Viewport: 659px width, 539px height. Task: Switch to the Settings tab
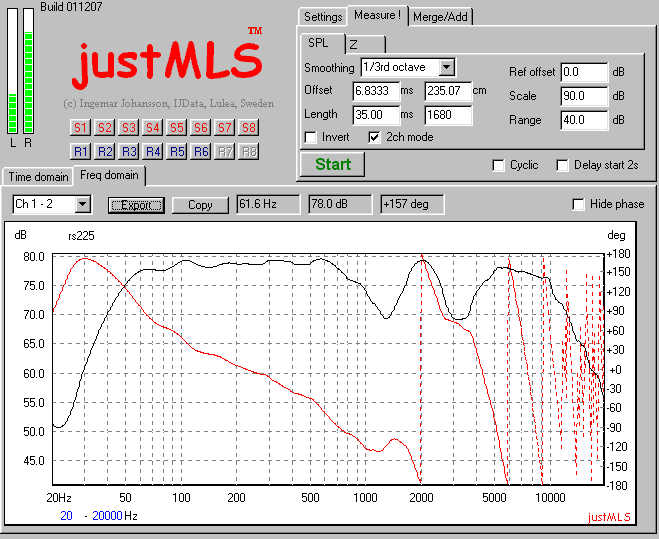pyautogui.click(x=323, y=17)
